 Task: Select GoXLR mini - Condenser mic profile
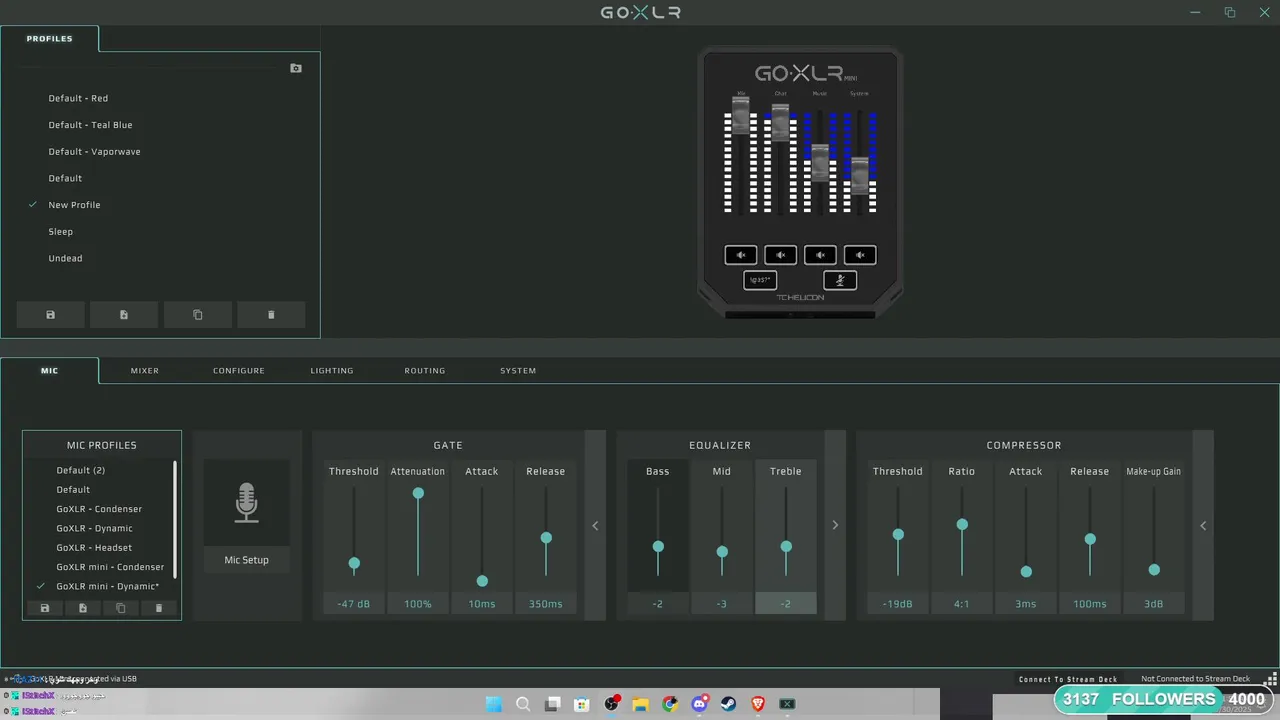[110, 567]
